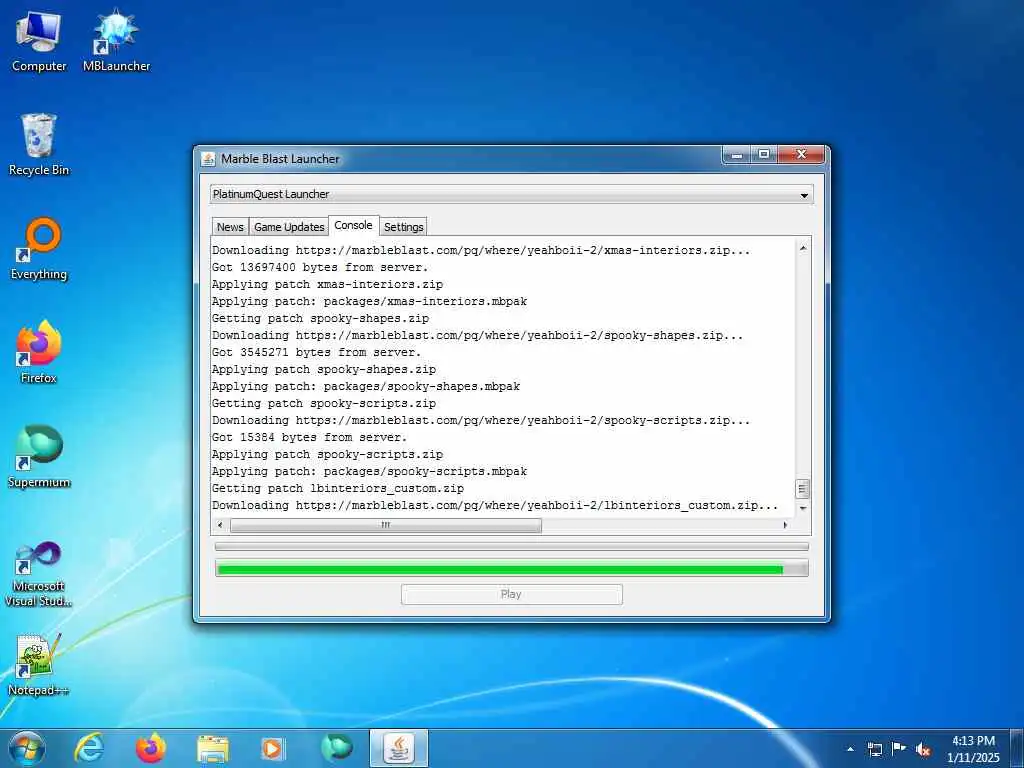The image size is (1024, 768).
Task: Click 'Getting patch spooky-shapes.zip' line
Action: point(320,318)
